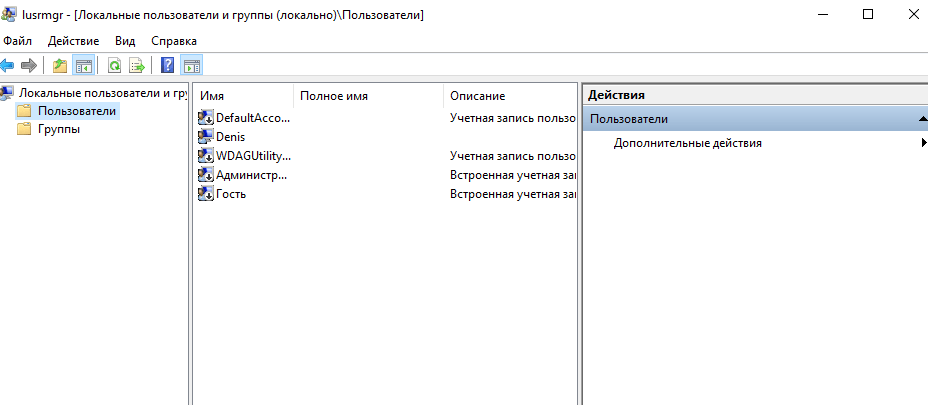This screenshot has height=405, width=928.
Task: Select the Пользователи folder in tree
Action: pyautogui.click(x=76, y=111)
